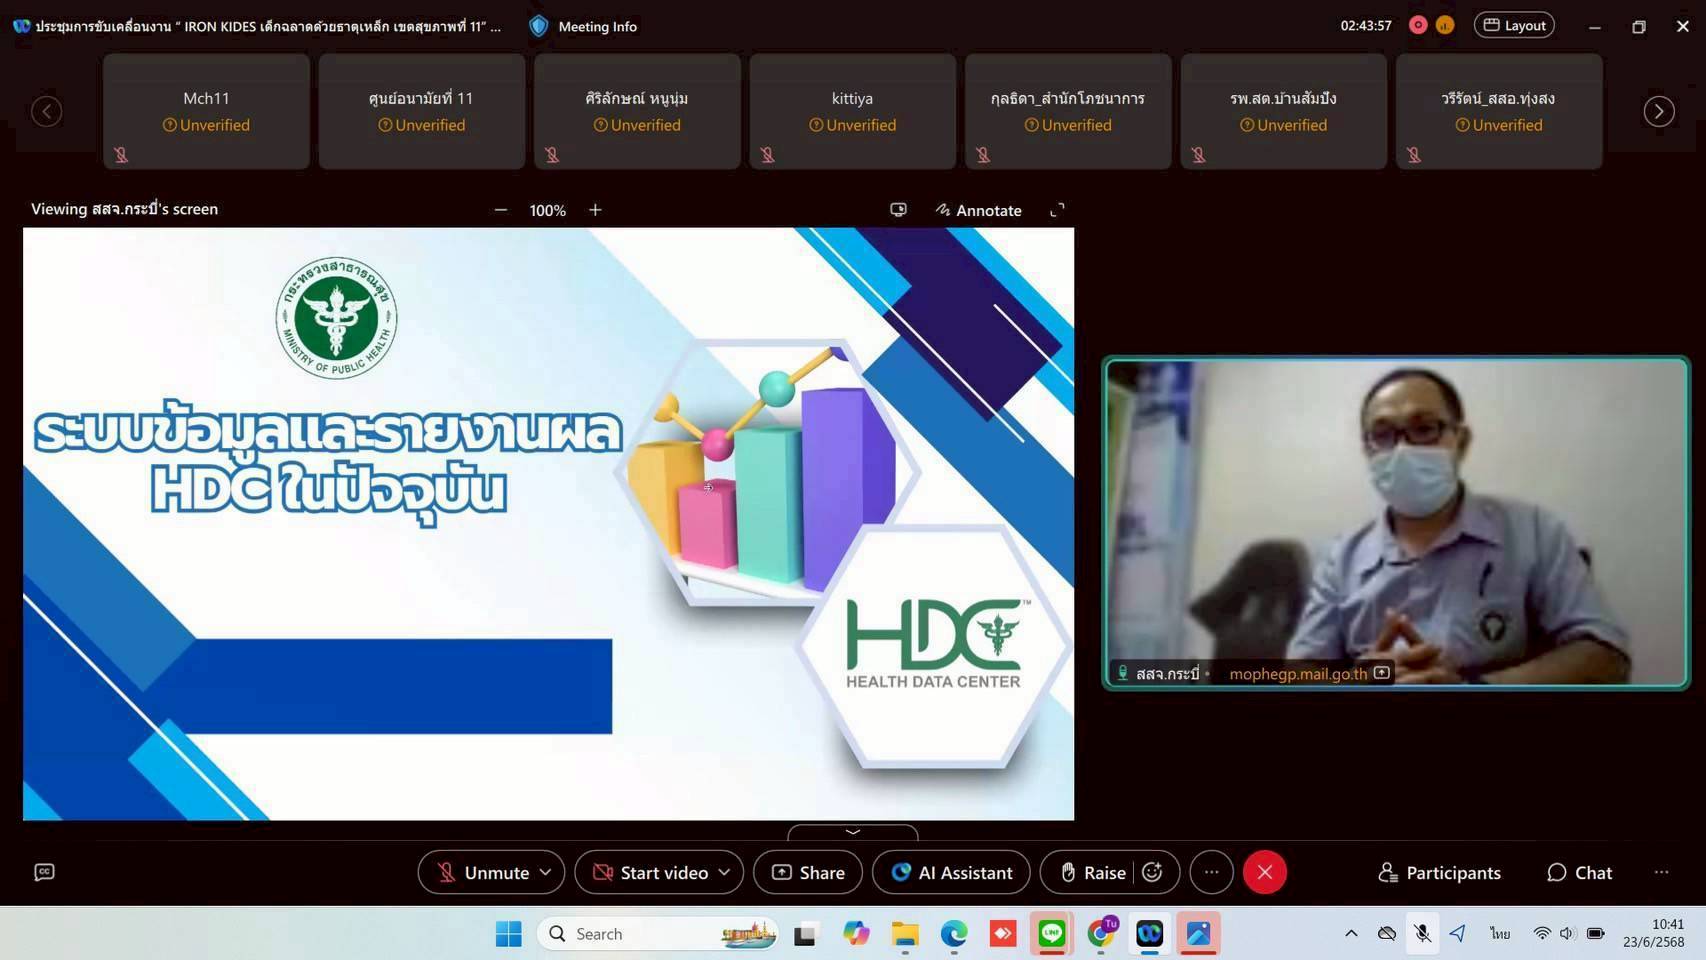This screenshot has width=1706, height=960.
Task: Open Copilot from taskbar
Action: click(x=856, y=934)
